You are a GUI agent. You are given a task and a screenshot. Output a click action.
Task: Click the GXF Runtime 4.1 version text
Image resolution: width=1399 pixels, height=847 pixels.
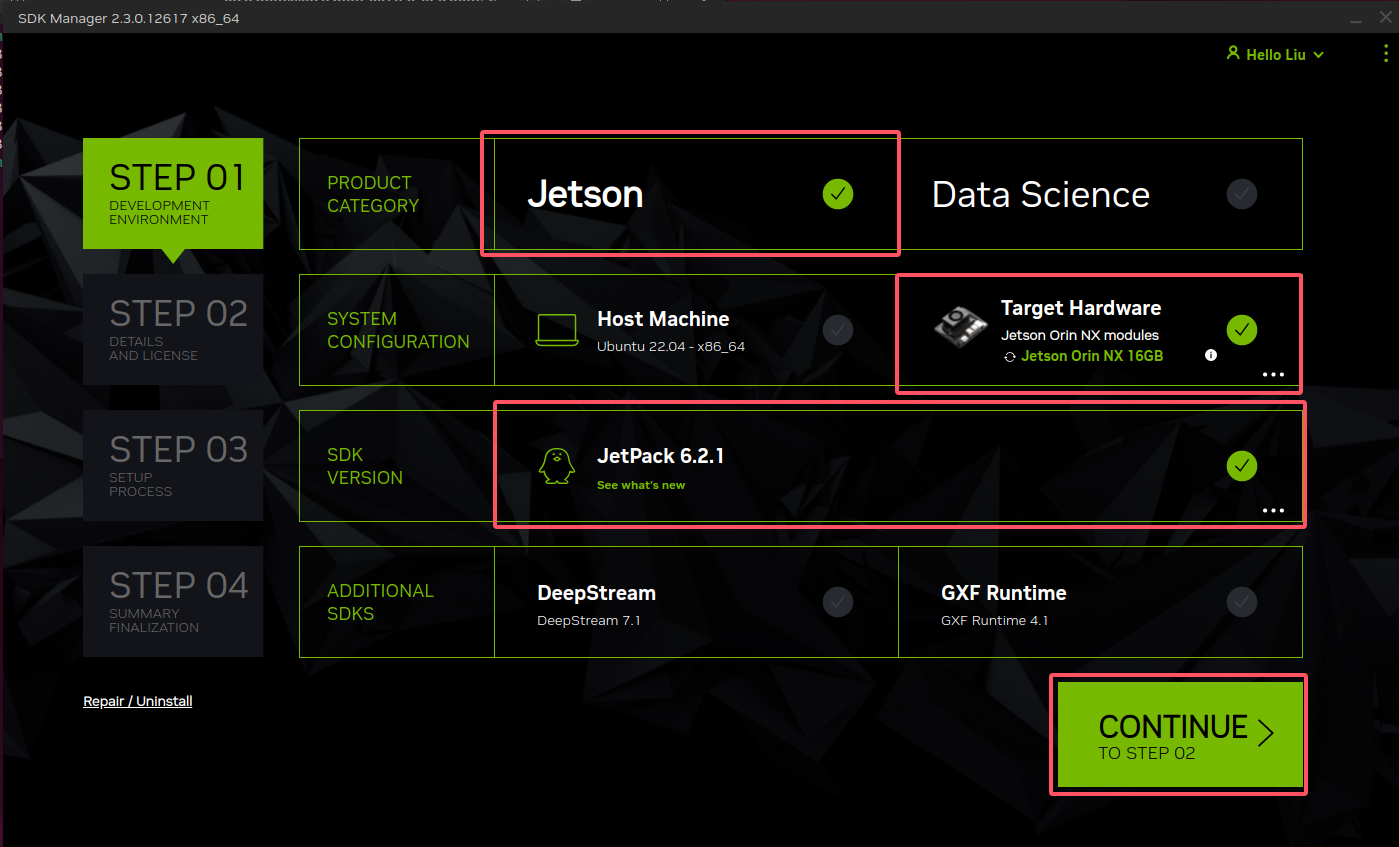(x=994, y=620)
